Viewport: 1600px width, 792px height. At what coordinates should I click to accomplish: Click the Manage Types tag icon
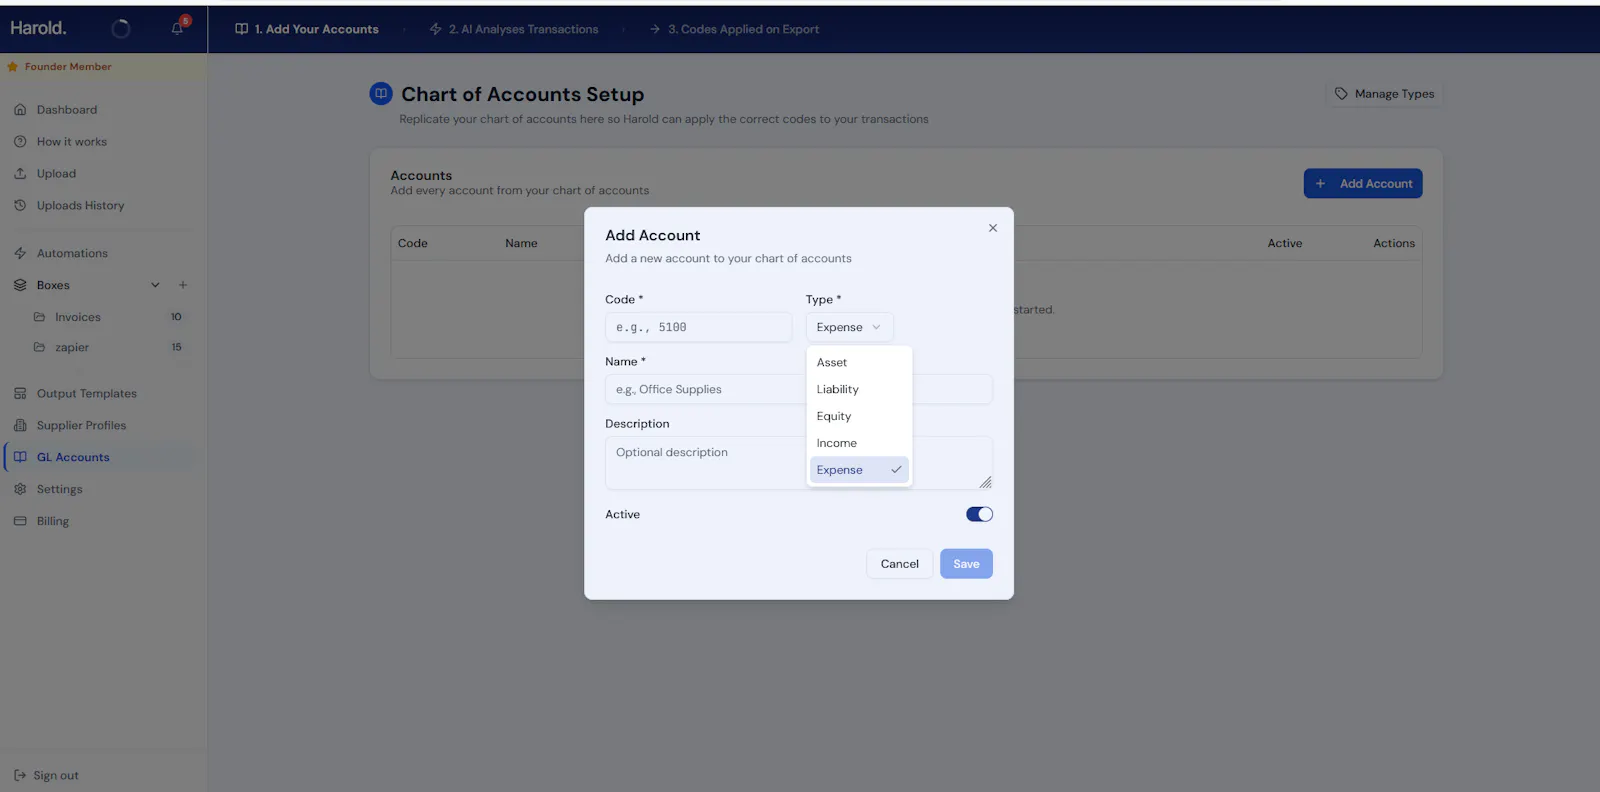[1341, 94]
